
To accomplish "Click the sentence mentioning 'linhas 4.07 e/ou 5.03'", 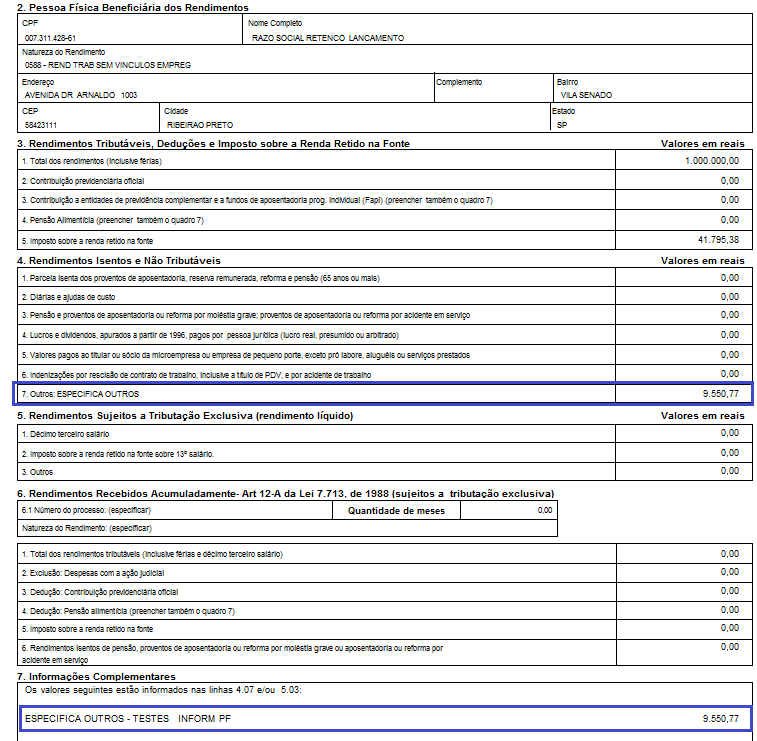I will [163, 690].
